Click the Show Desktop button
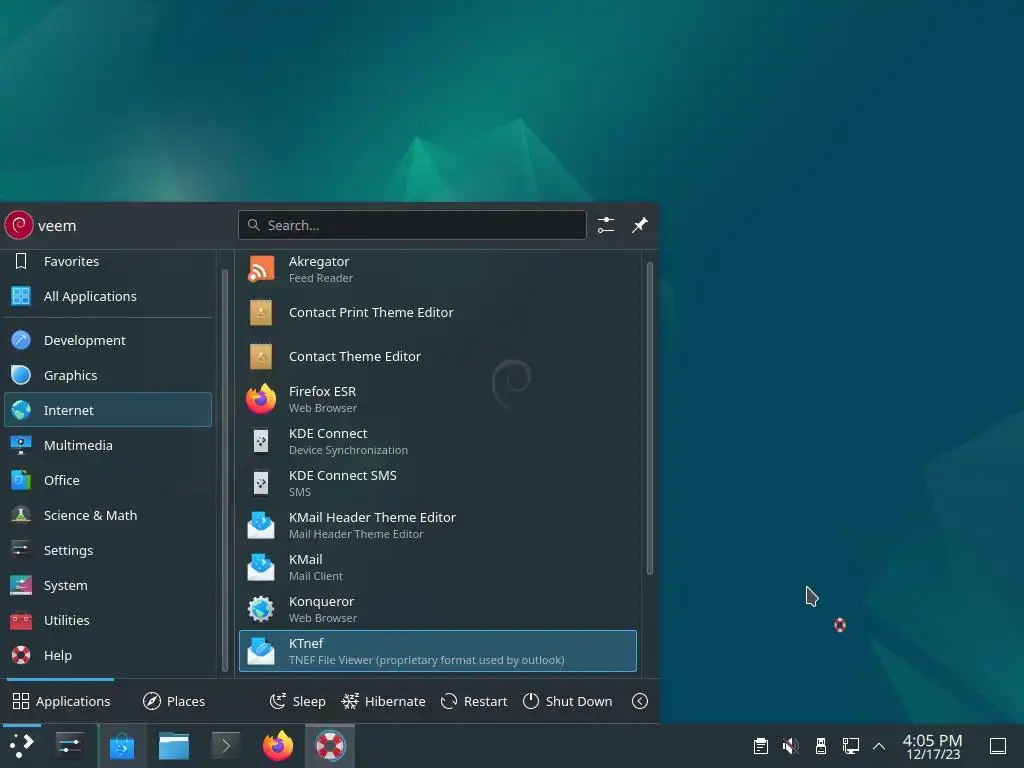Viewport: 1024px width, 768px height. click(998, 746)
